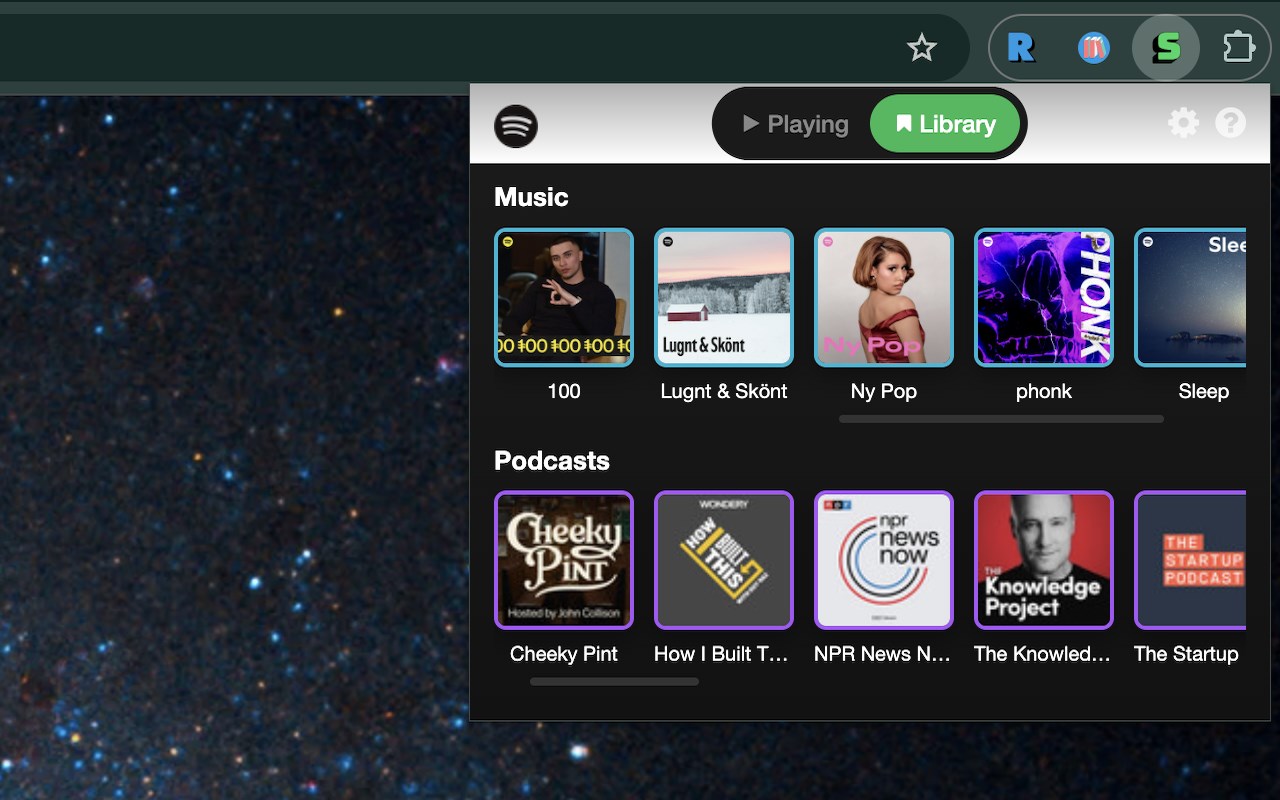The height and width of the screenshot is (800, 1280).
Task: Click the Music section heading
Action: click(x=531, y=197)
